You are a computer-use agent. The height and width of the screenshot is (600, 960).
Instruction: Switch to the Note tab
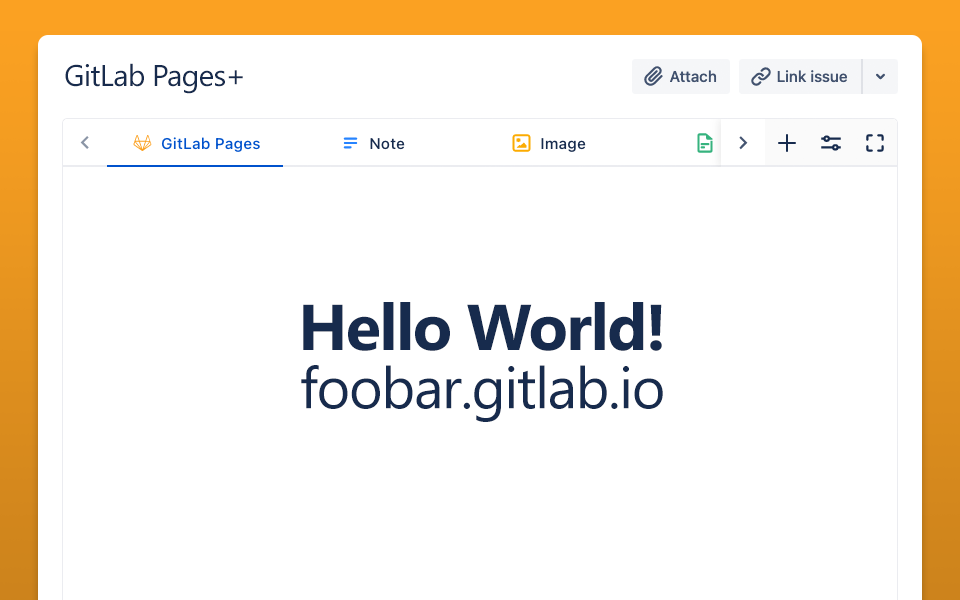click(x=373, y=143)
